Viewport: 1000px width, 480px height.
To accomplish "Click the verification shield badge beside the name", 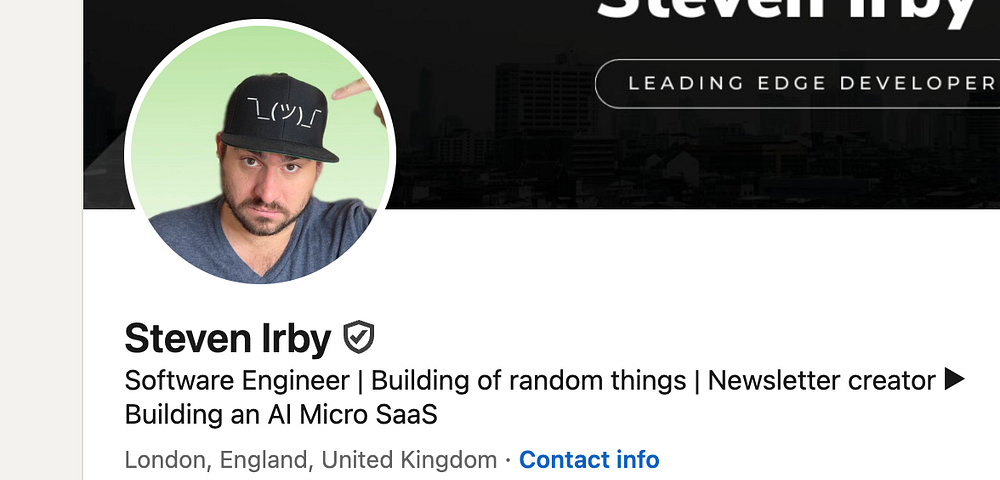I will pos(359,337).
